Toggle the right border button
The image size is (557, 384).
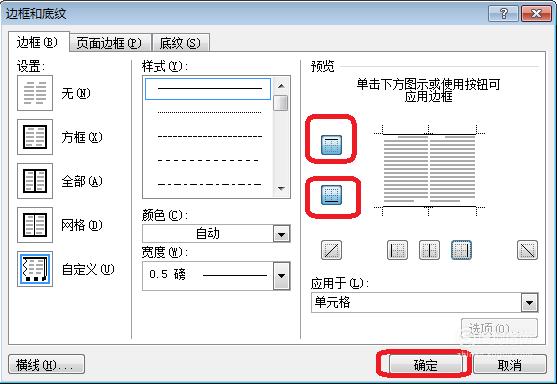461,250
